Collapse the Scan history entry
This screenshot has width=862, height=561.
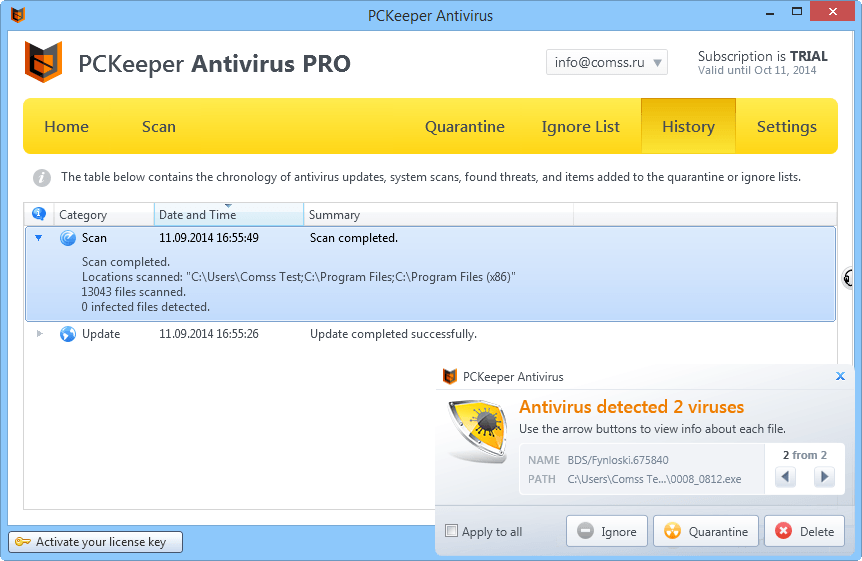(x=38, y=238)
